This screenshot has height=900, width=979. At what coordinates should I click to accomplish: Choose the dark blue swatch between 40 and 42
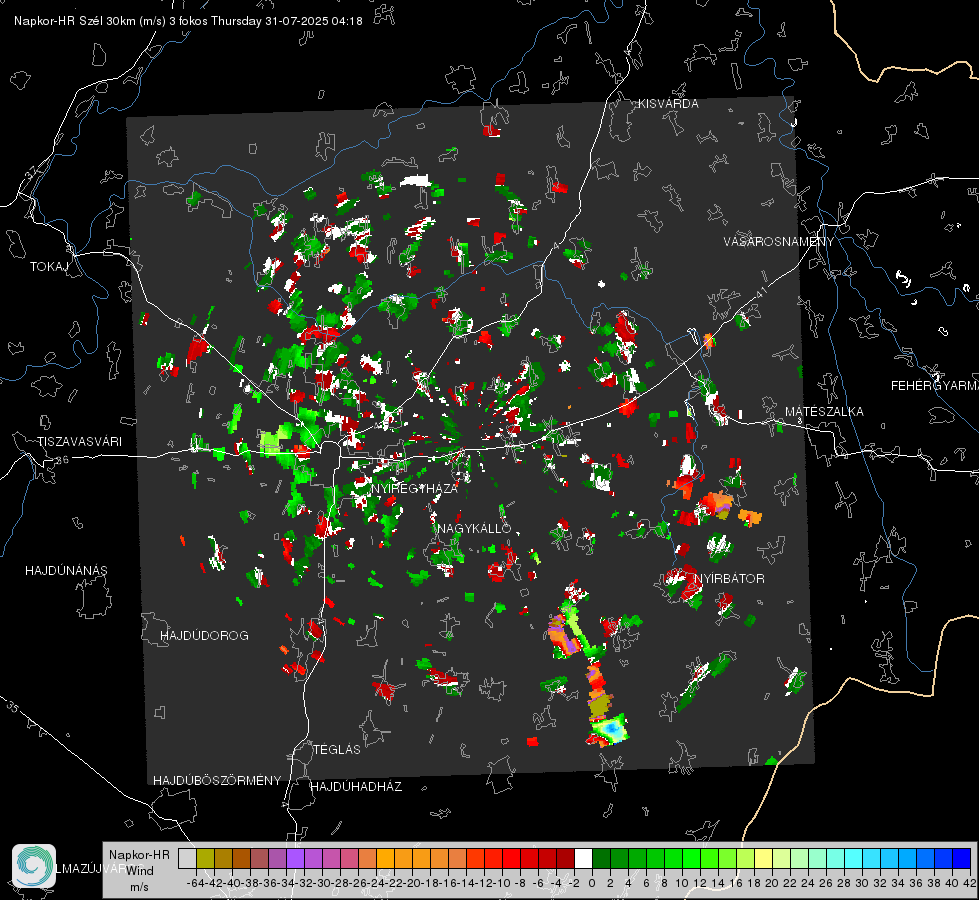962,859
